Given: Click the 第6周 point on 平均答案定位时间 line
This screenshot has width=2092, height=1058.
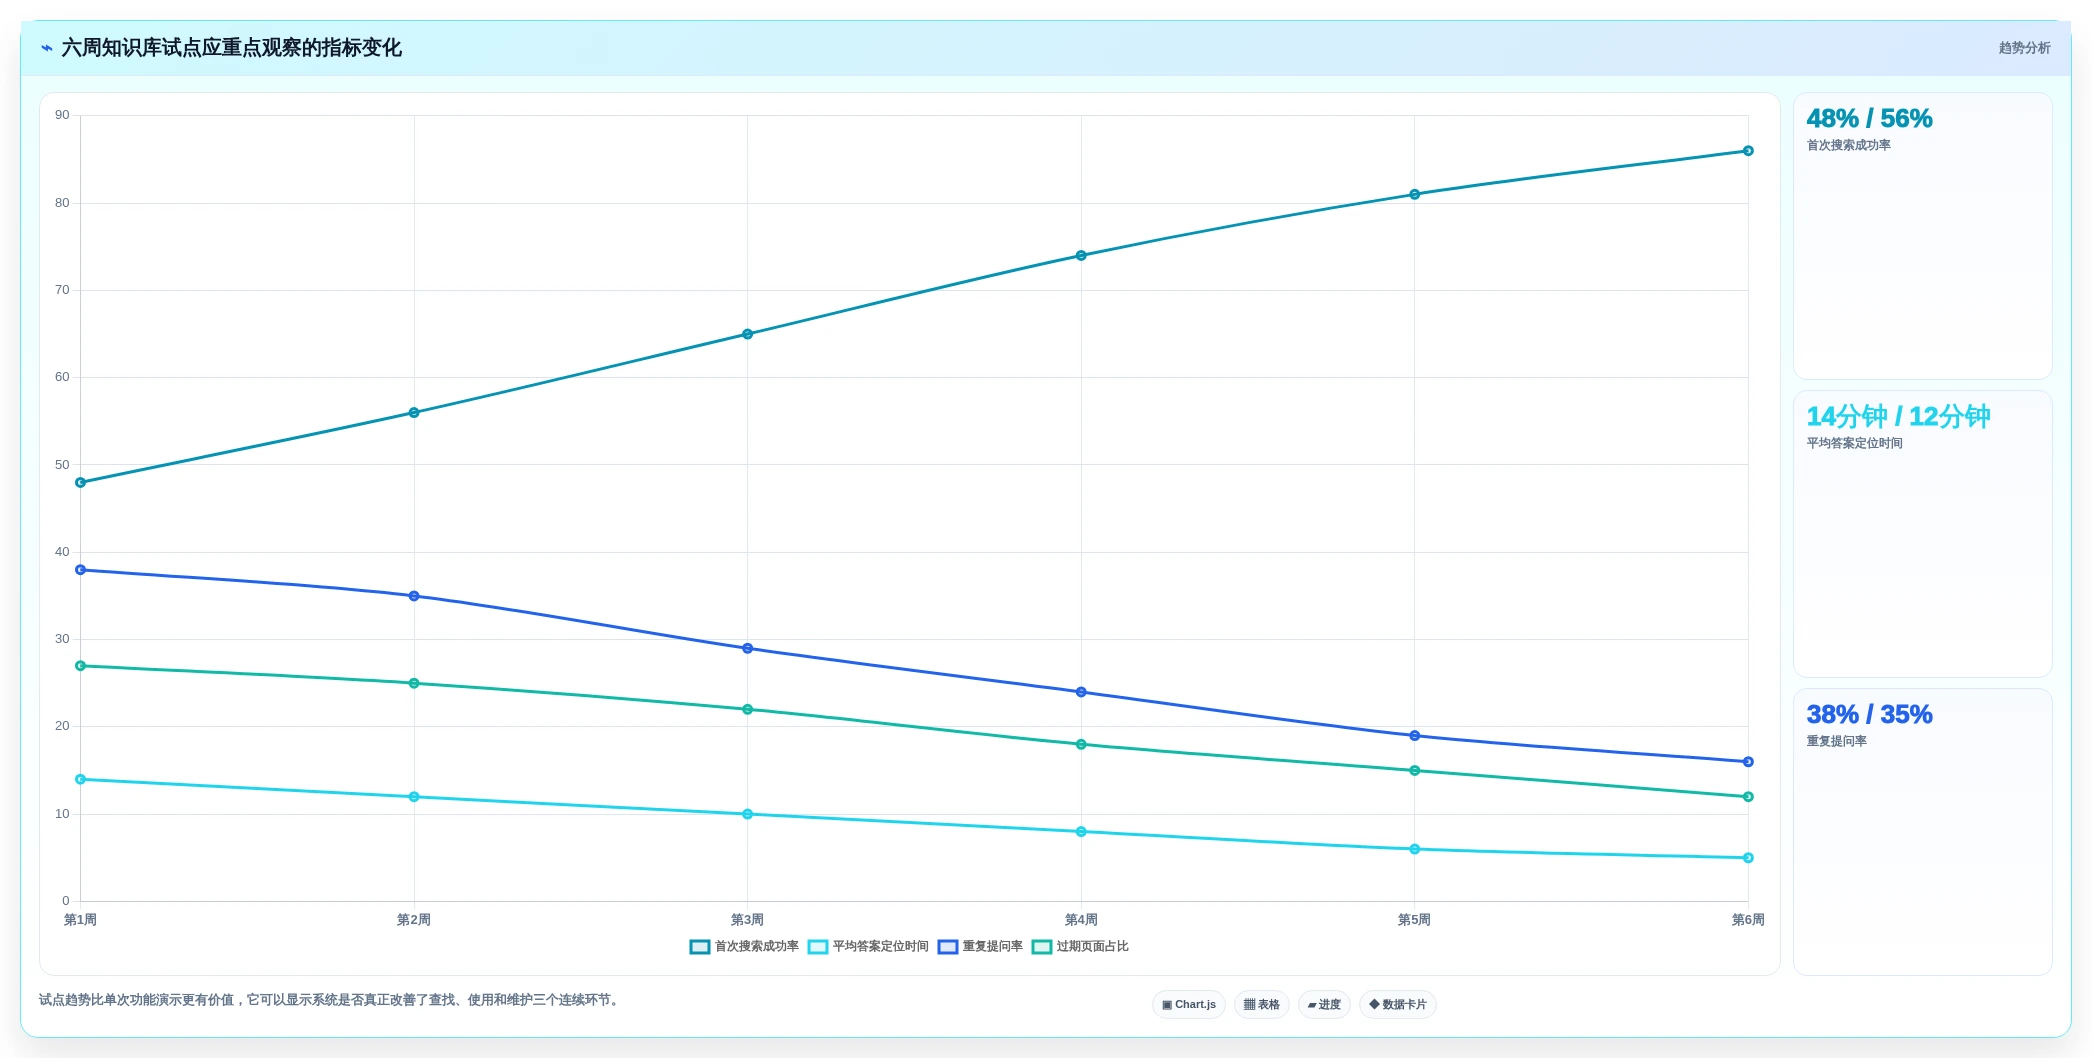Looking at the screenshot, I should click(1748, 858).
